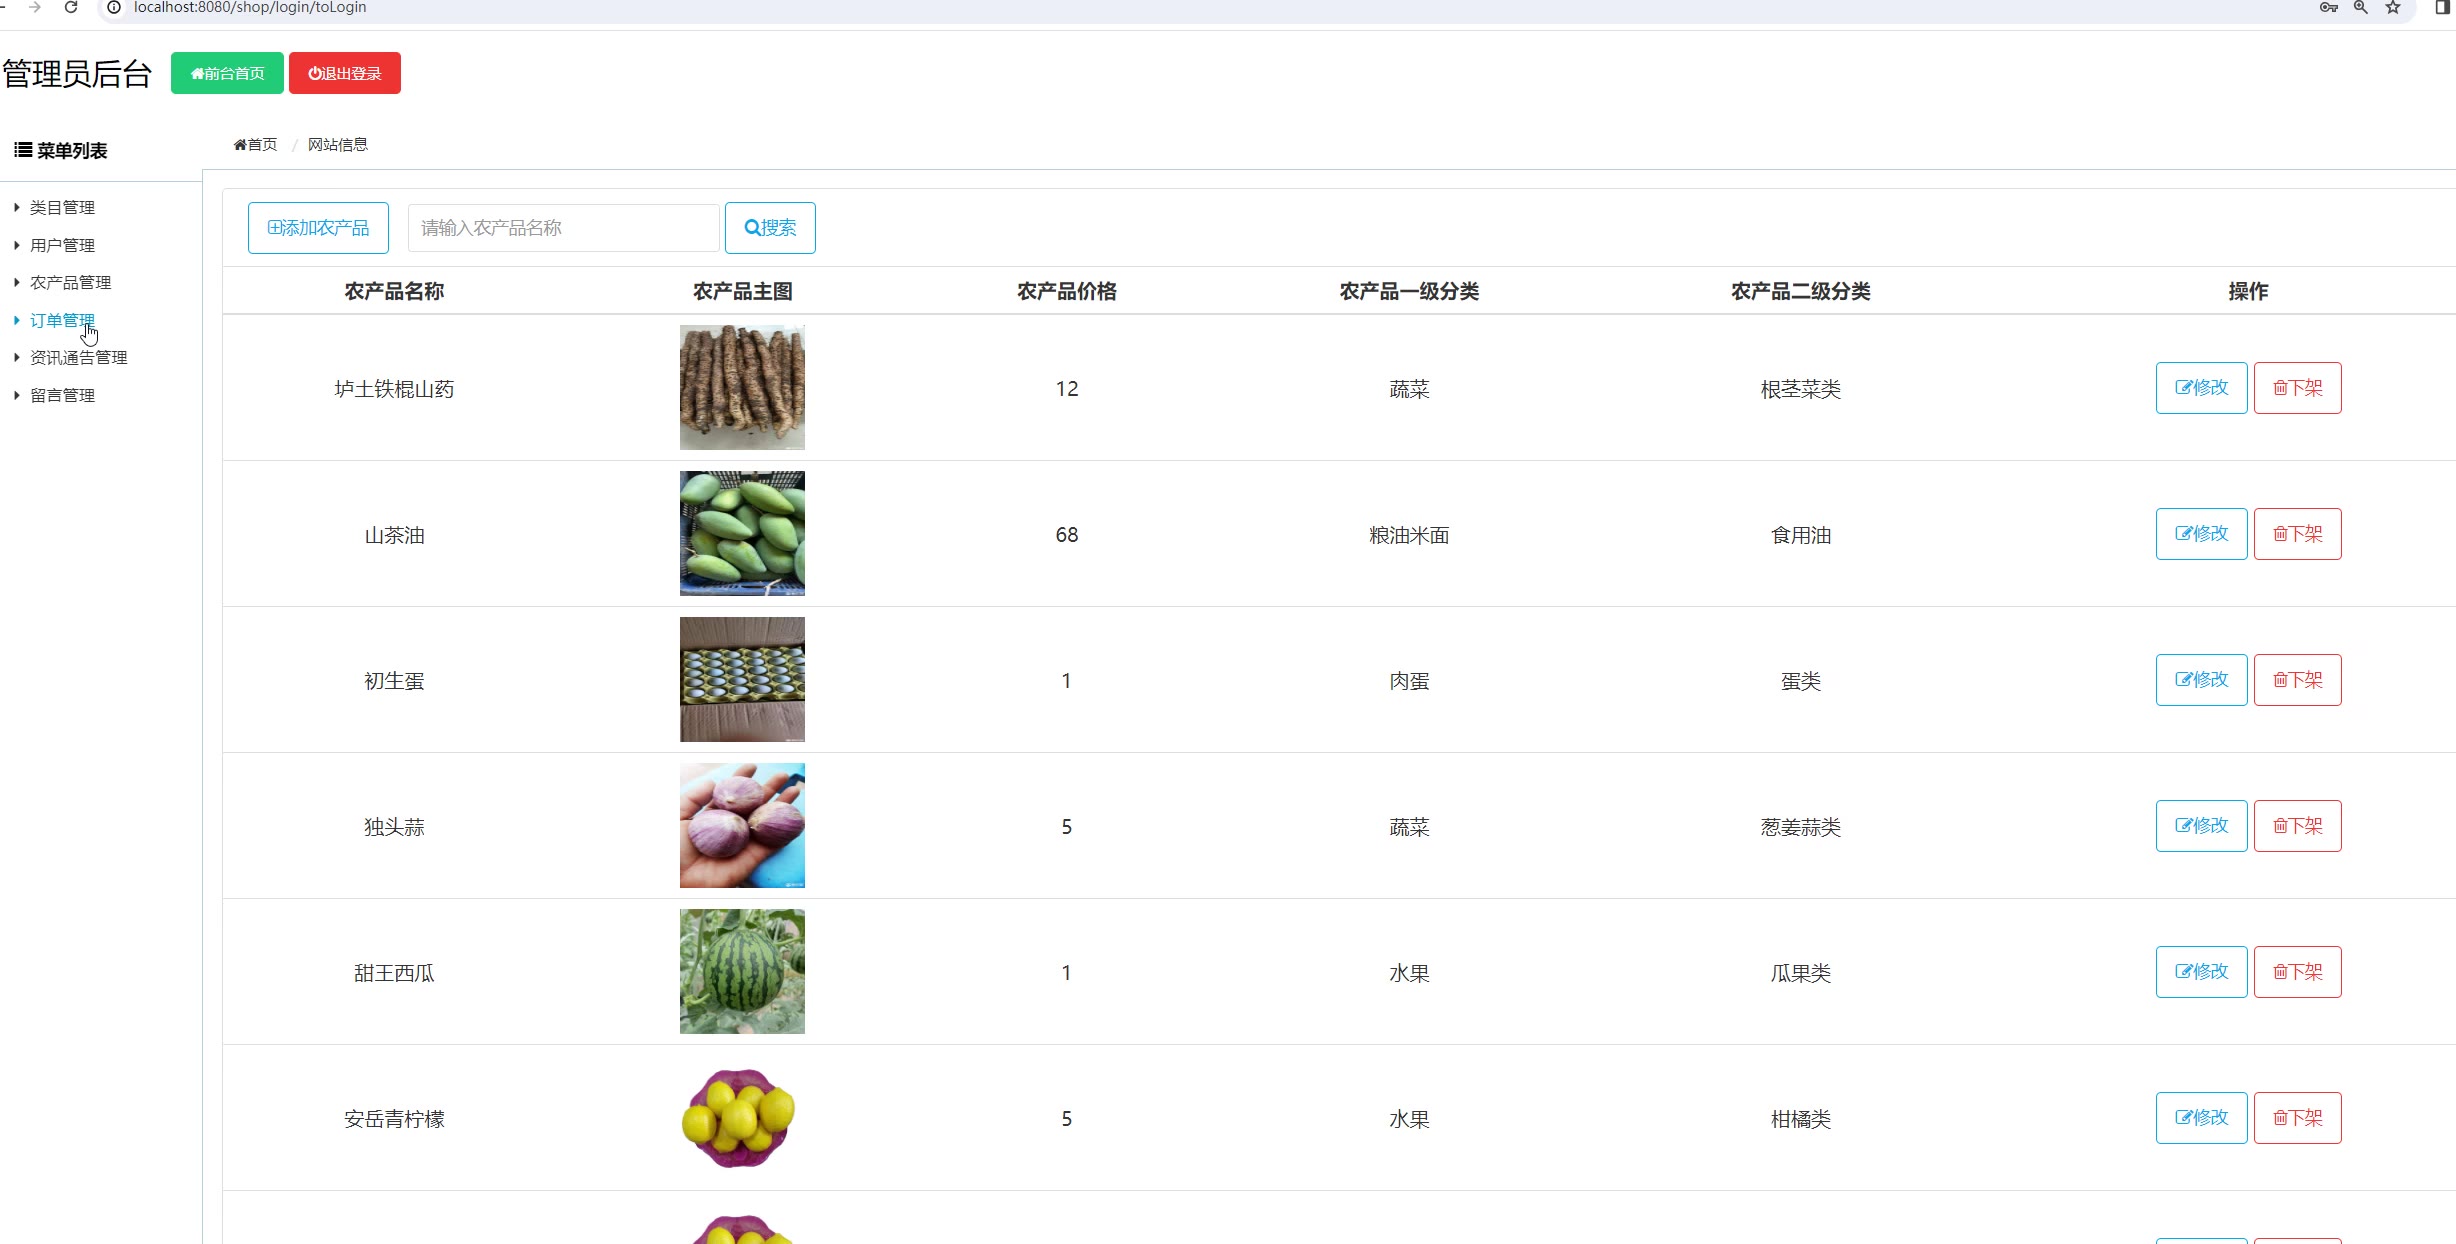
Task: Click the 农产品主图 column header
Action: (x=742, y=291)
